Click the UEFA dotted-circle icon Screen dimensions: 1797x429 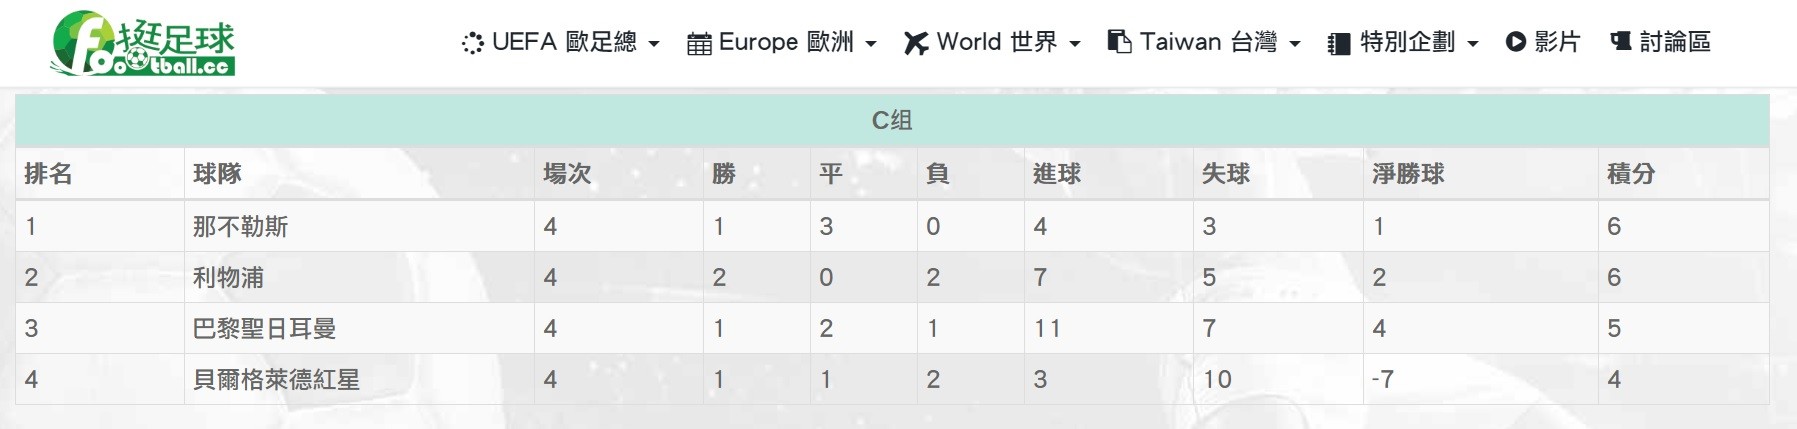(472, 43)
